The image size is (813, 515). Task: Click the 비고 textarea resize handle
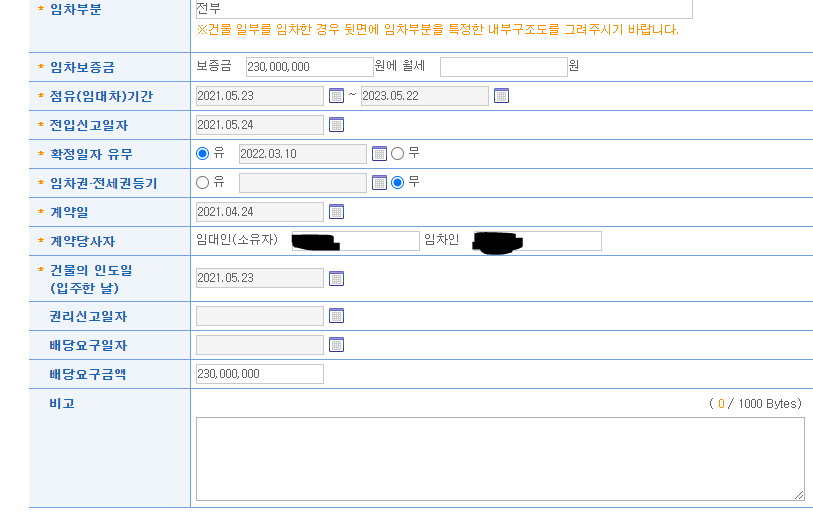(799, 495)
